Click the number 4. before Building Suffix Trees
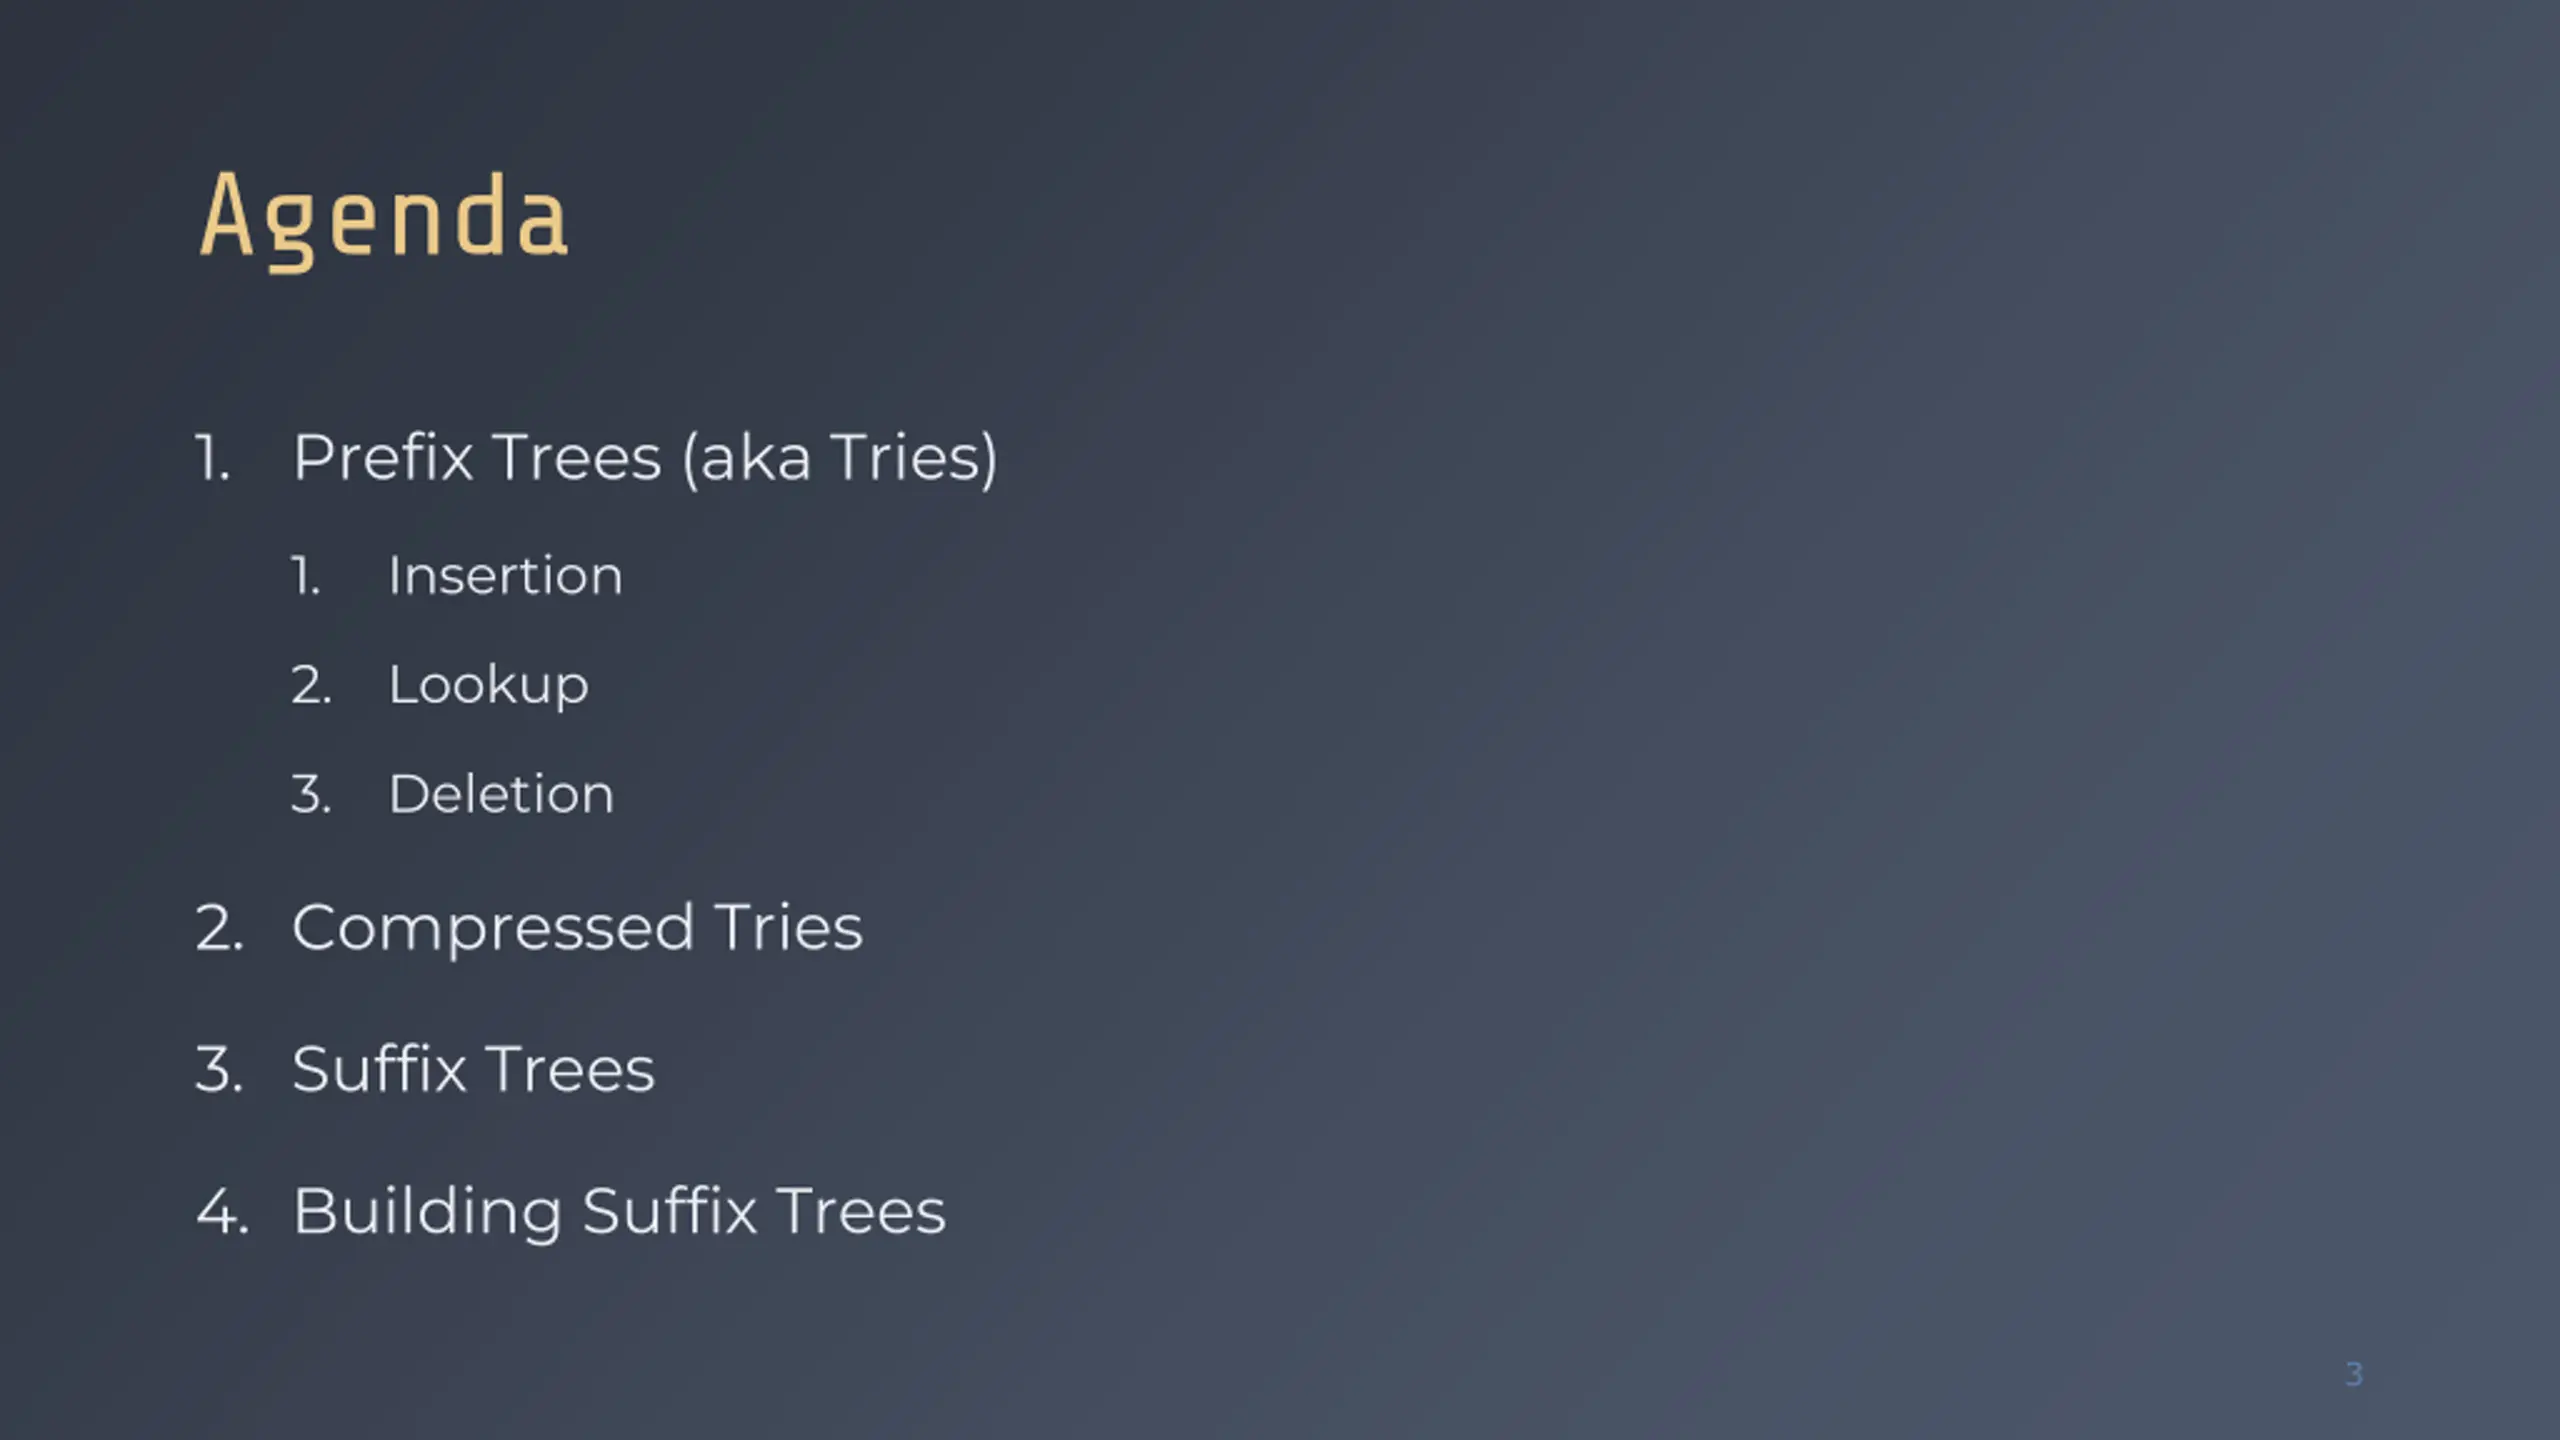 tap(222, 1212)
